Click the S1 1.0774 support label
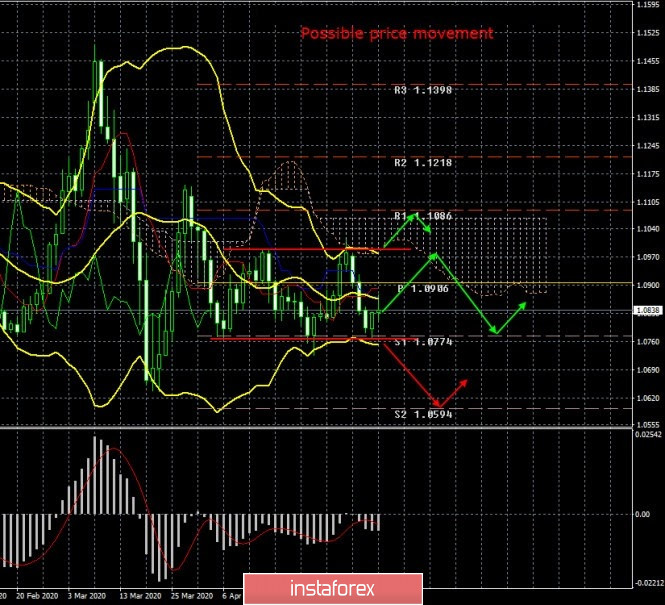665x605 pixels. tap(423, 342)
